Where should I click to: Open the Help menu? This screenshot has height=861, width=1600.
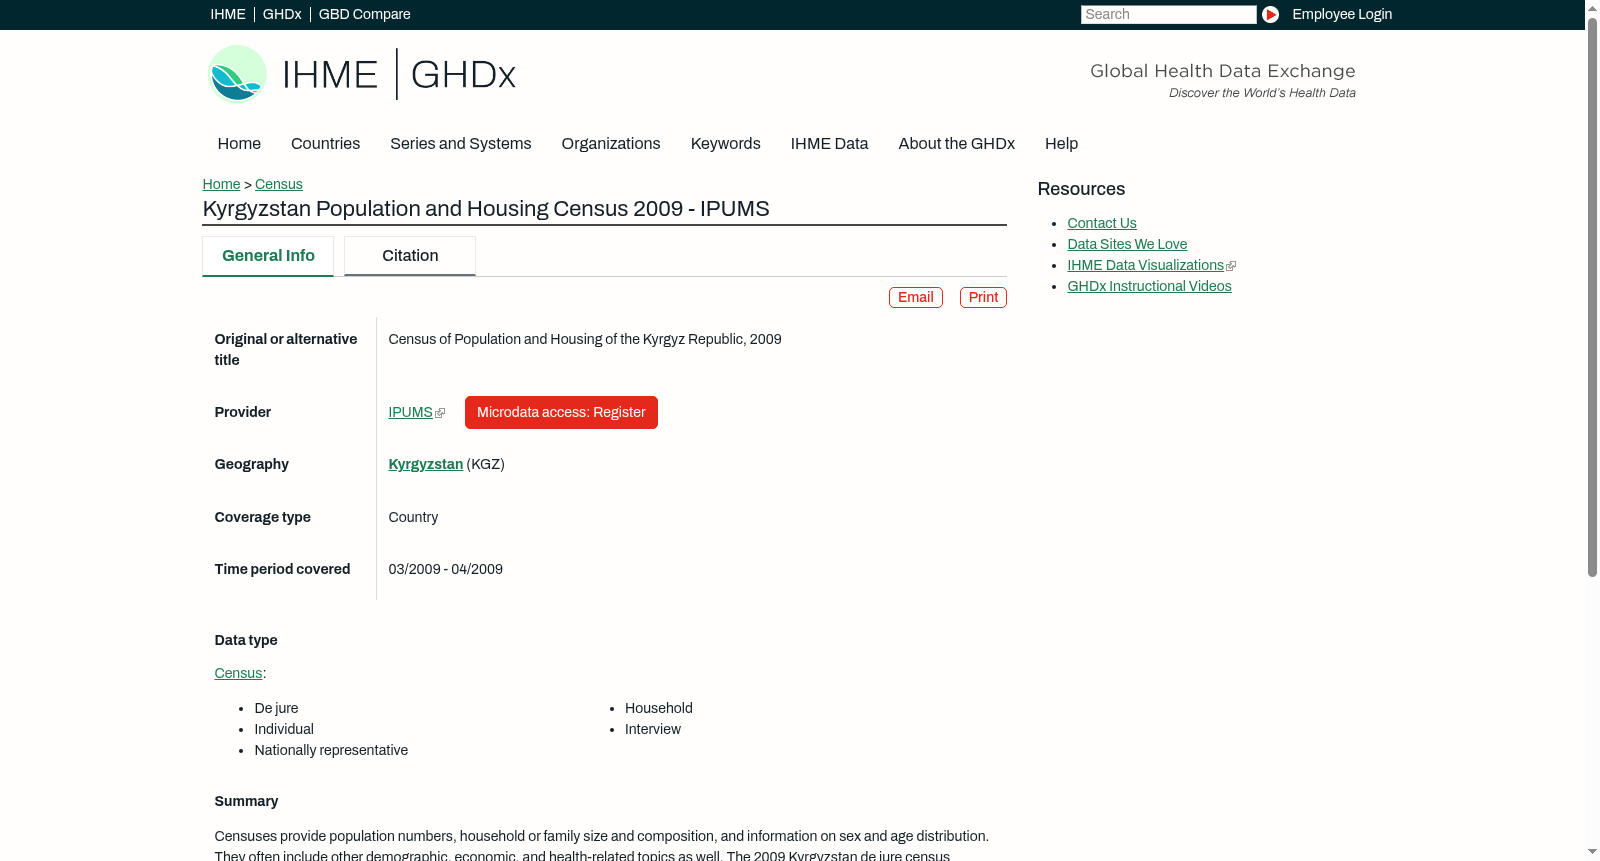coord(1062,144)
